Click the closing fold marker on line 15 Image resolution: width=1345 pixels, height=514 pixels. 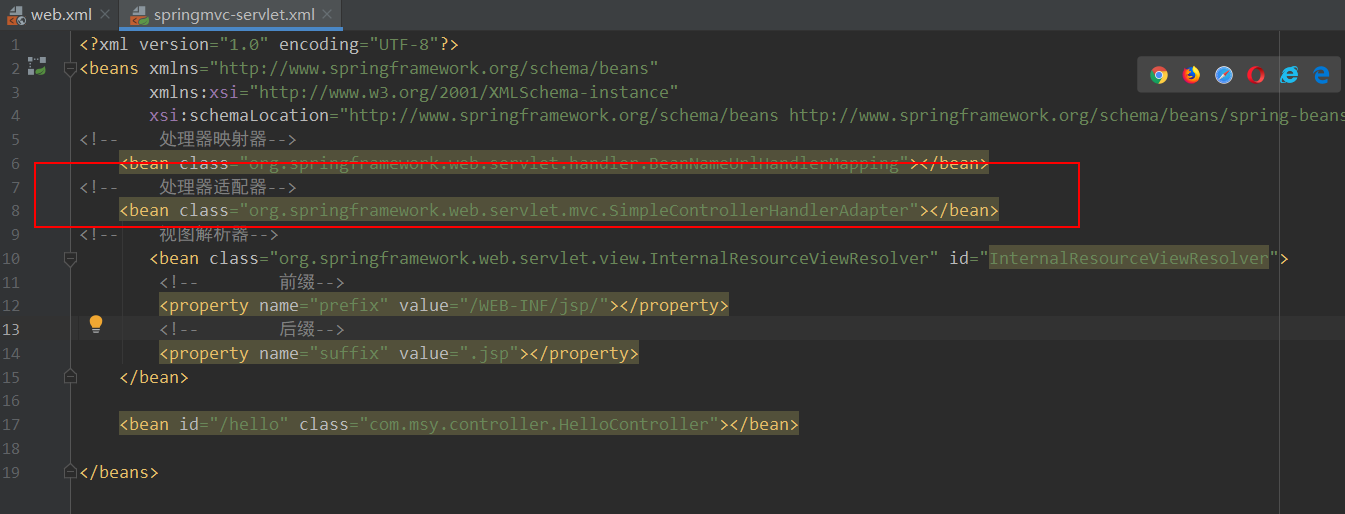(x=69, y=376)
